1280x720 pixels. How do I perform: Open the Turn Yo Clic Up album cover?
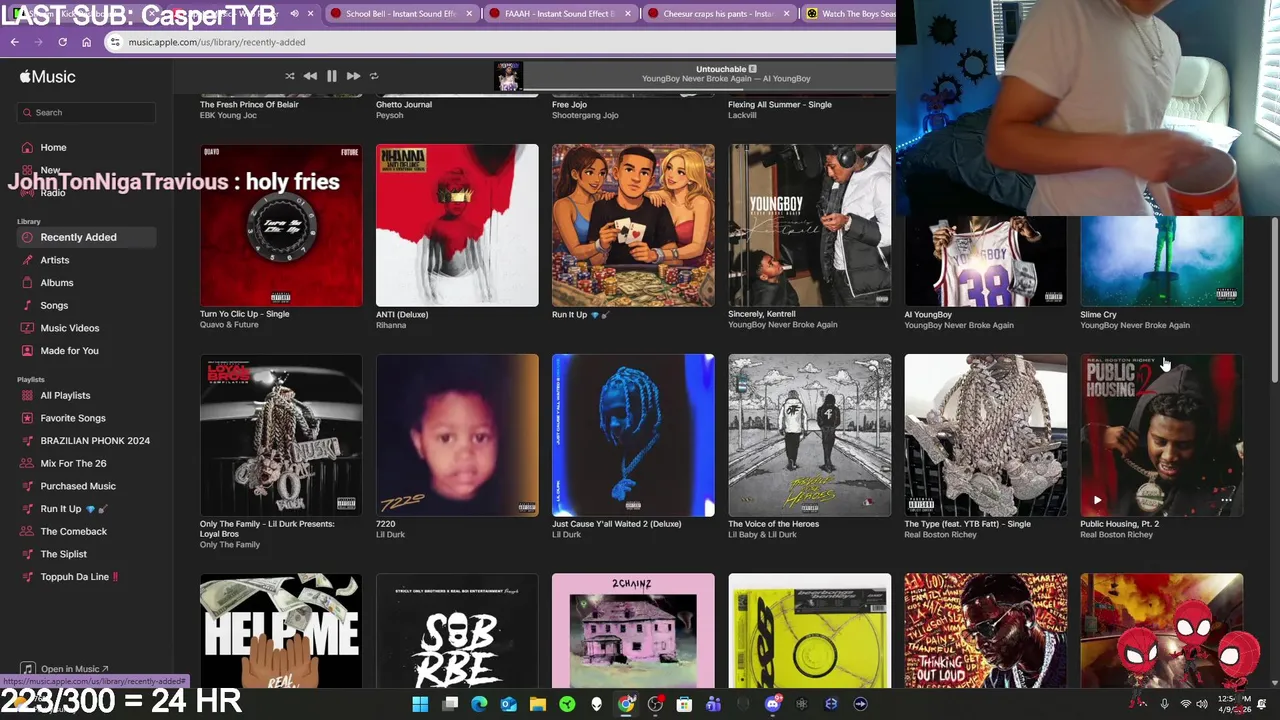coord(281,225)
